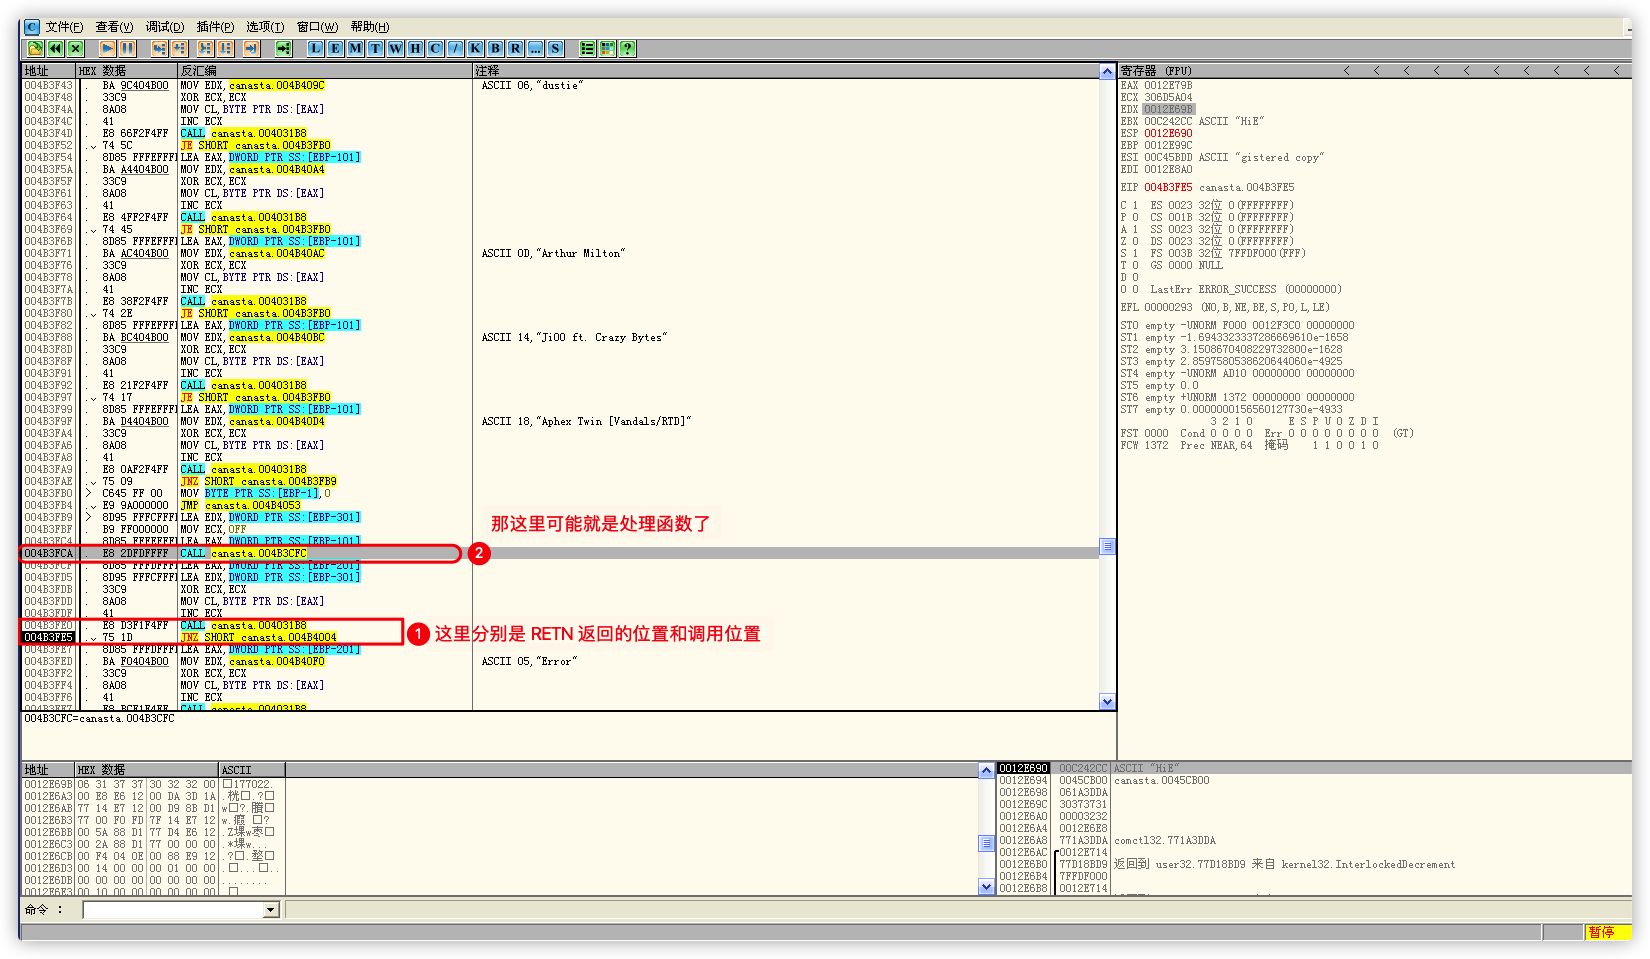This screenshot has width=1650, height=959.
Task: Open the Log window with L button
Action: coord(315,48)
